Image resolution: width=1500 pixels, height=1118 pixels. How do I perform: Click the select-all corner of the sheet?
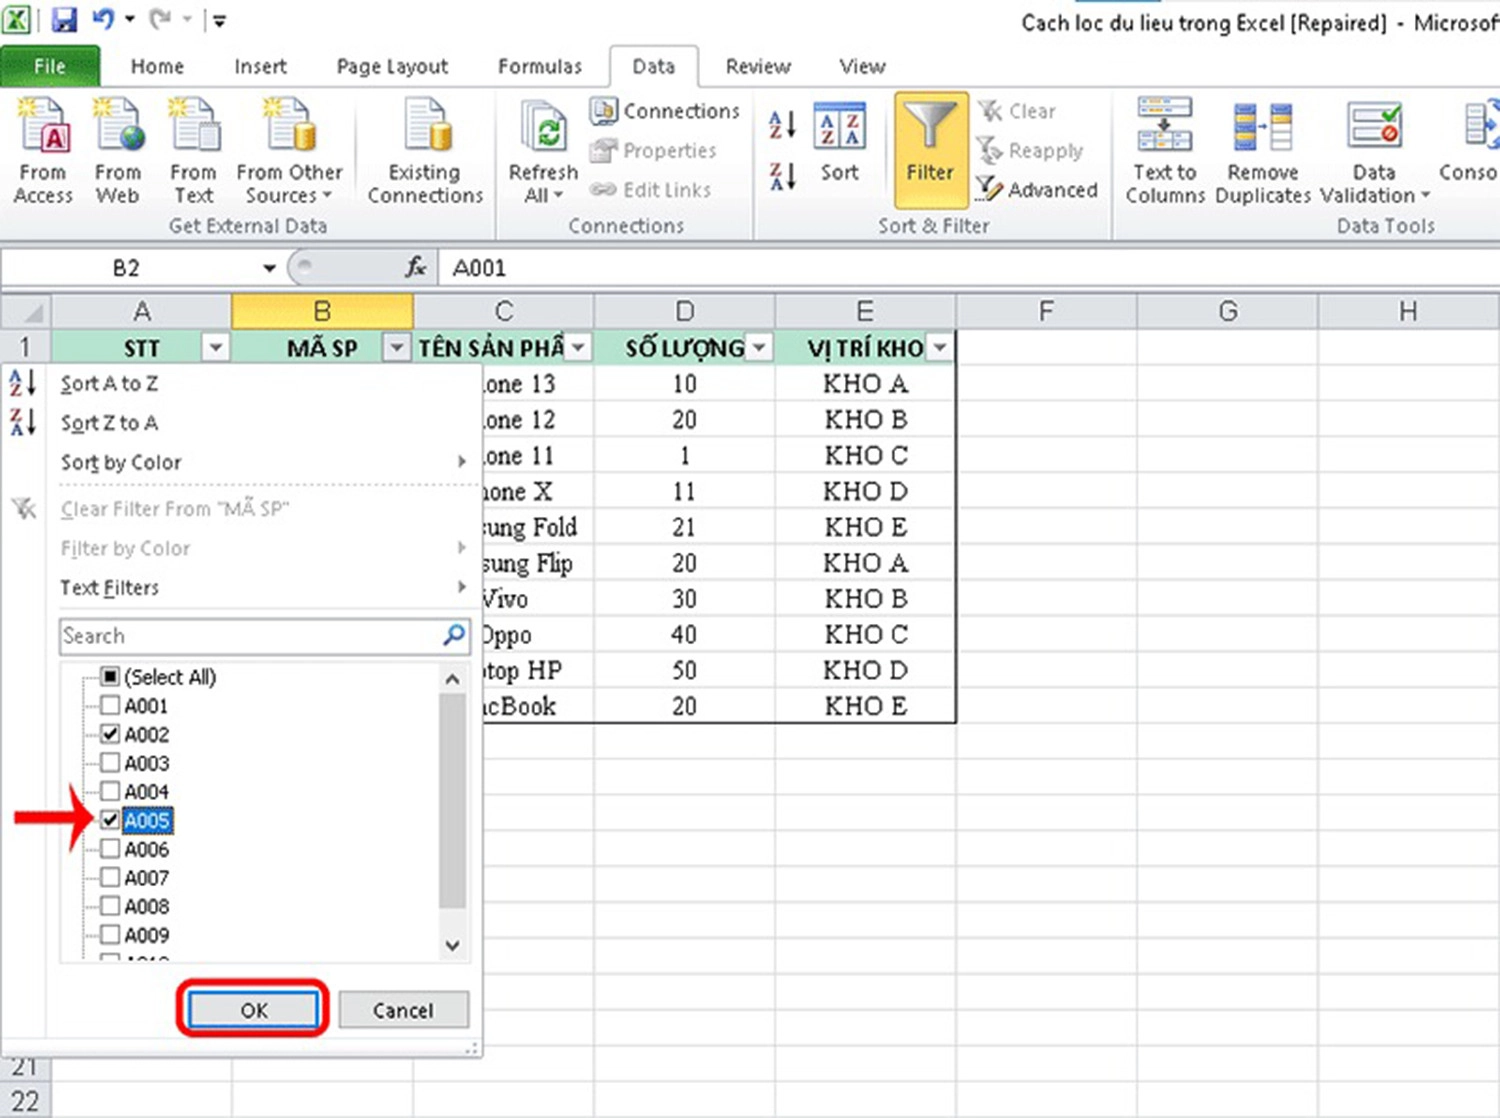(x=26, y=311)
